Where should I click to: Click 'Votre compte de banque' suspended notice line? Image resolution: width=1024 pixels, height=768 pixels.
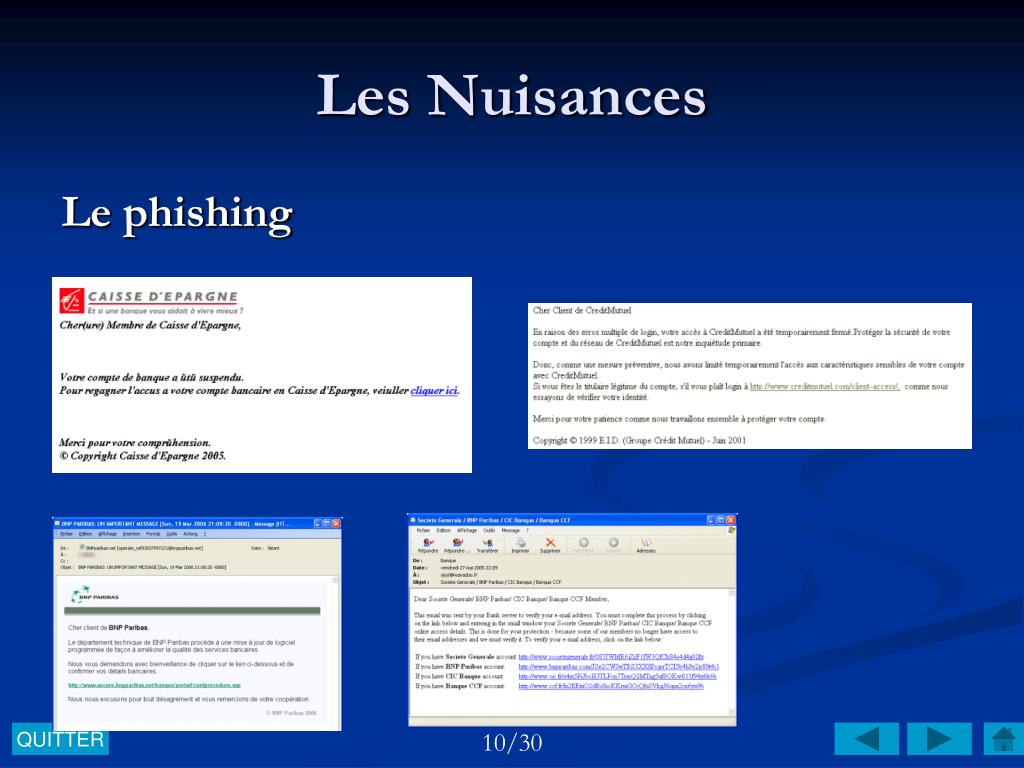152,377
